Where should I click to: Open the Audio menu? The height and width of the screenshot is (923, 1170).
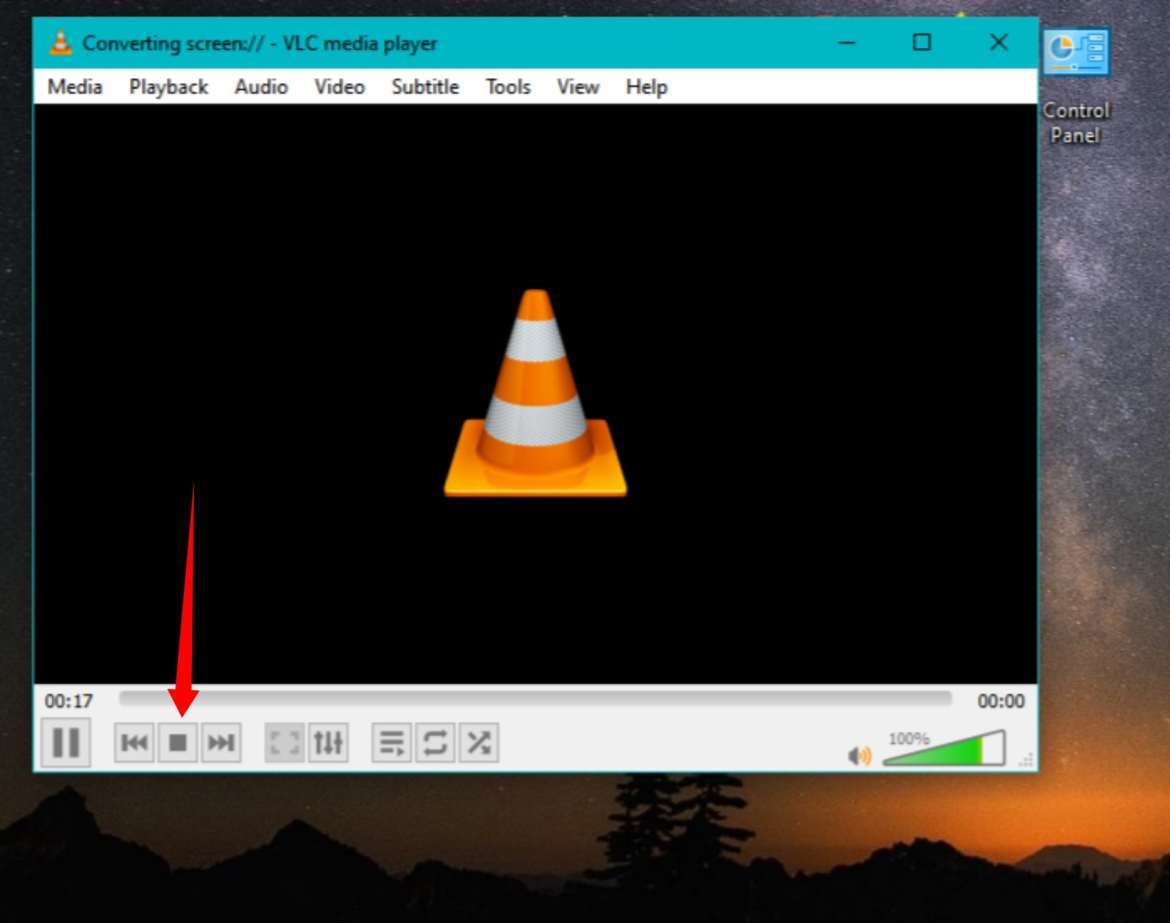(261, 87)
